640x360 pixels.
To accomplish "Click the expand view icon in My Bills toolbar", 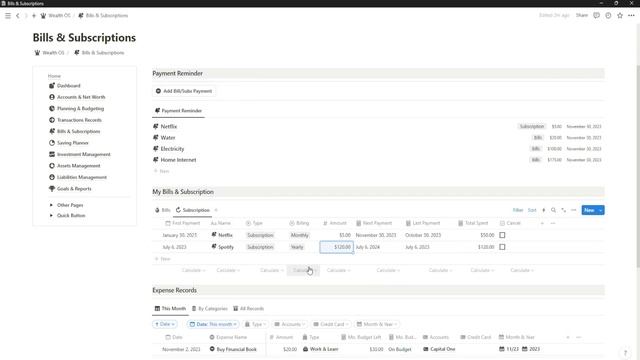I will (x=564, y=210).
